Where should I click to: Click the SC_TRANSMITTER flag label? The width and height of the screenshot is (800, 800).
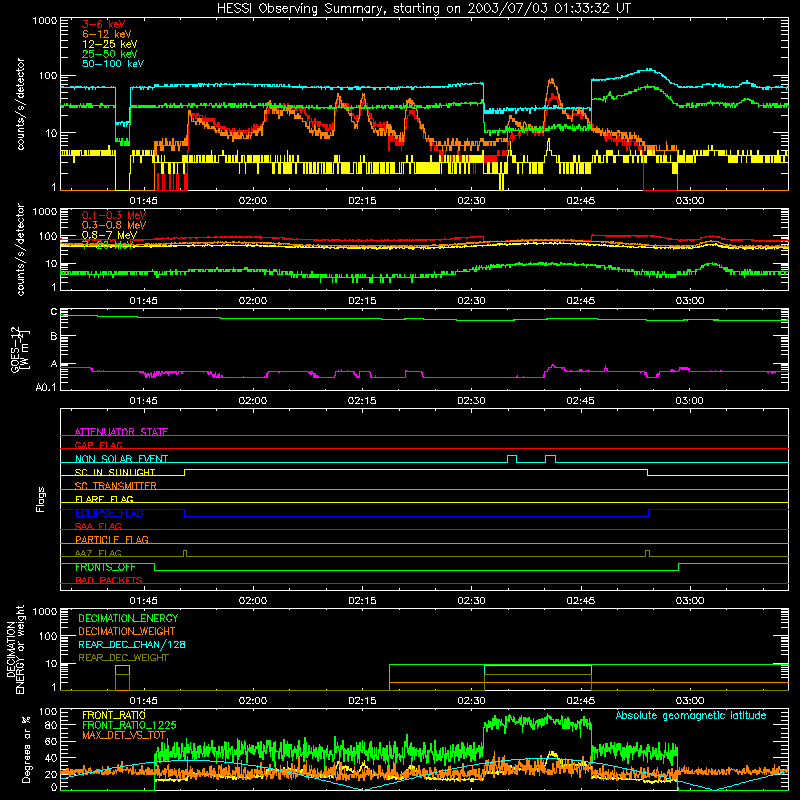pyautogui.click(x=116, y=486)
